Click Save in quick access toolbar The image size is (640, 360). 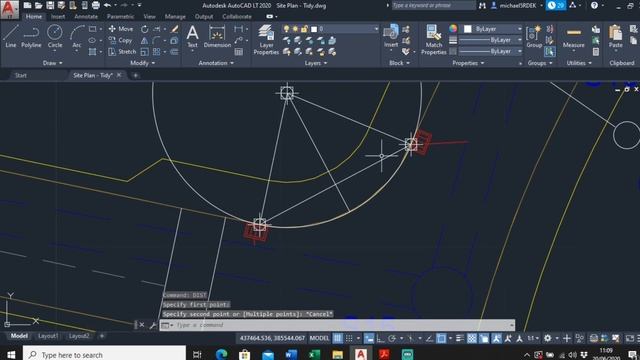50,5
